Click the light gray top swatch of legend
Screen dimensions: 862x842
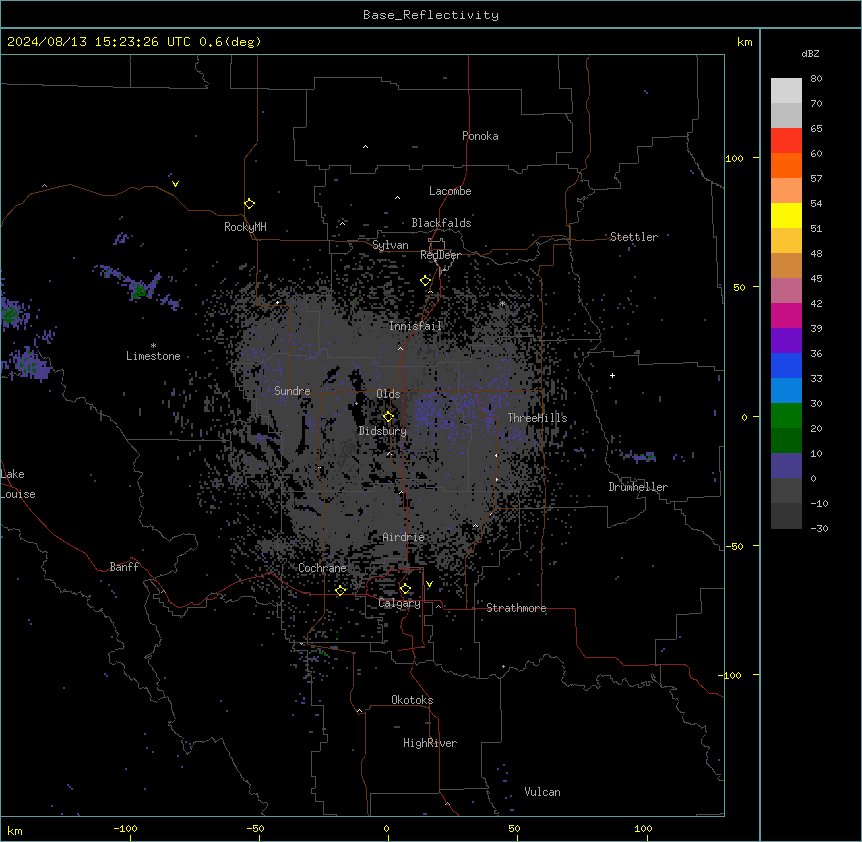pyautogui.click(x=786, y=91)
